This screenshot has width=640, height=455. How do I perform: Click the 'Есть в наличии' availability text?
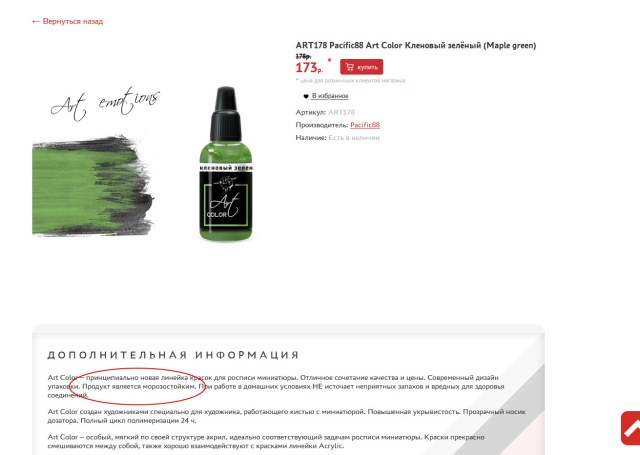point(354,138)
